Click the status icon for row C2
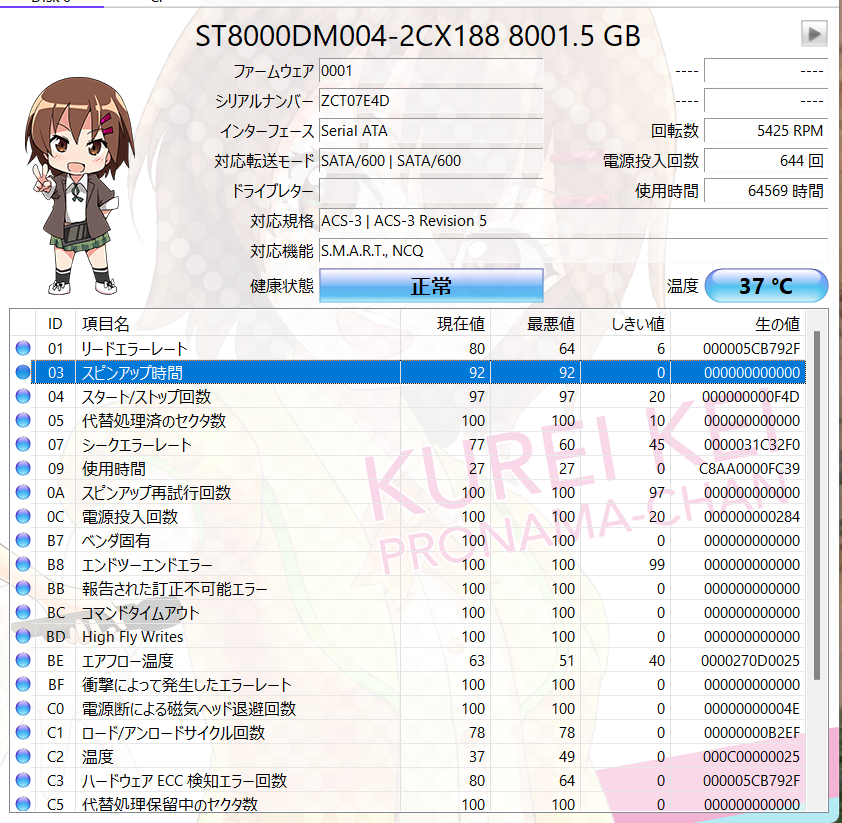 [x=23, y=756]
